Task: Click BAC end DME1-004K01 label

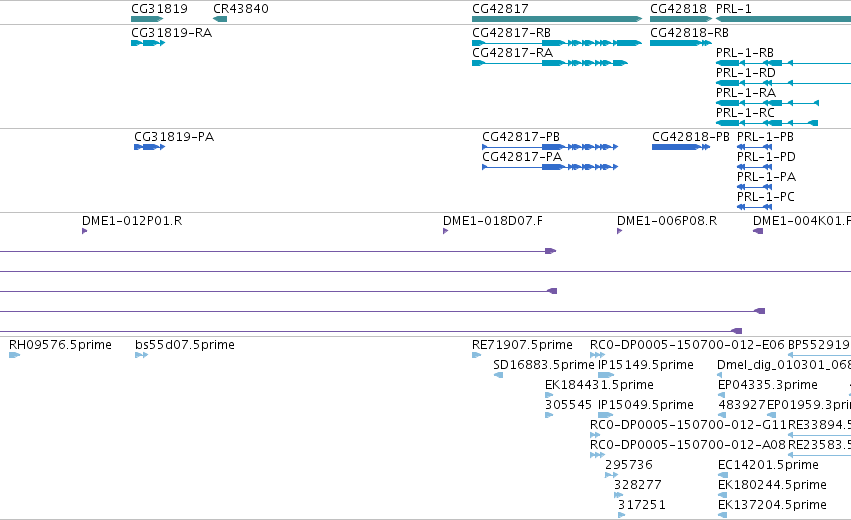Action: point(802,221)
